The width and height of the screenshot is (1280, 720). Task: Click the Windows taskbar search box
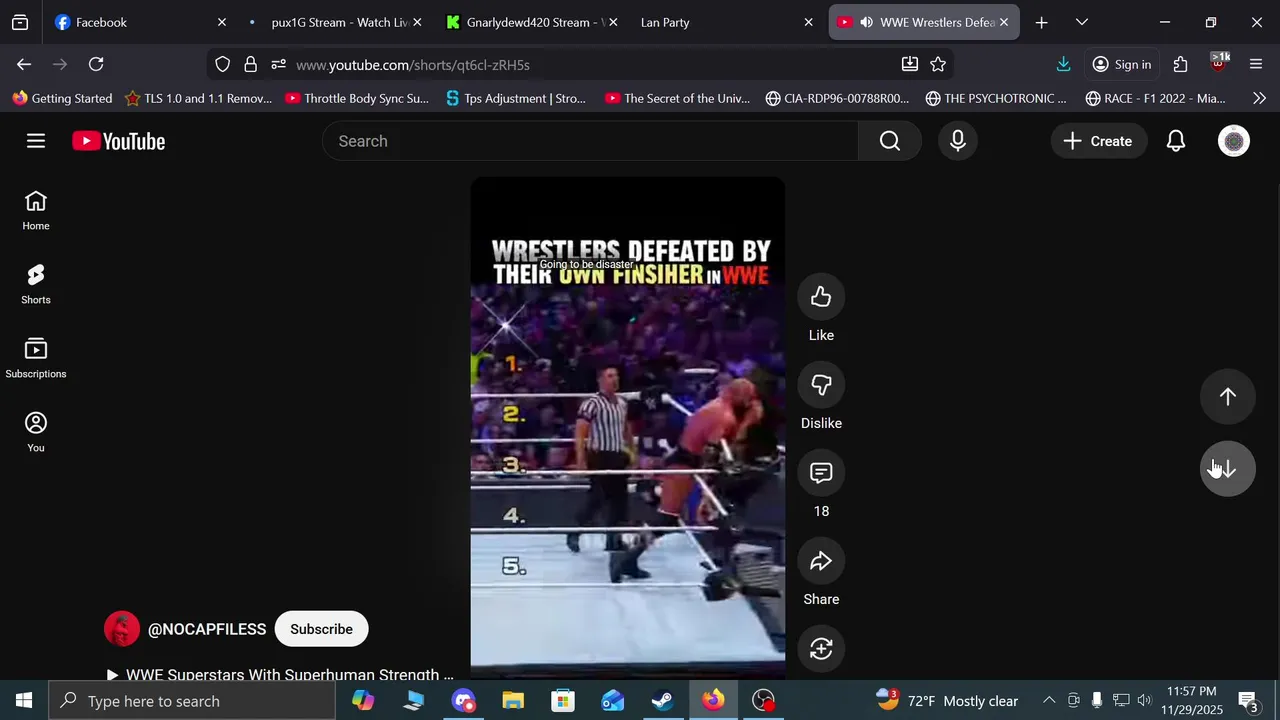pyautogui.click(x=192, y=701)
